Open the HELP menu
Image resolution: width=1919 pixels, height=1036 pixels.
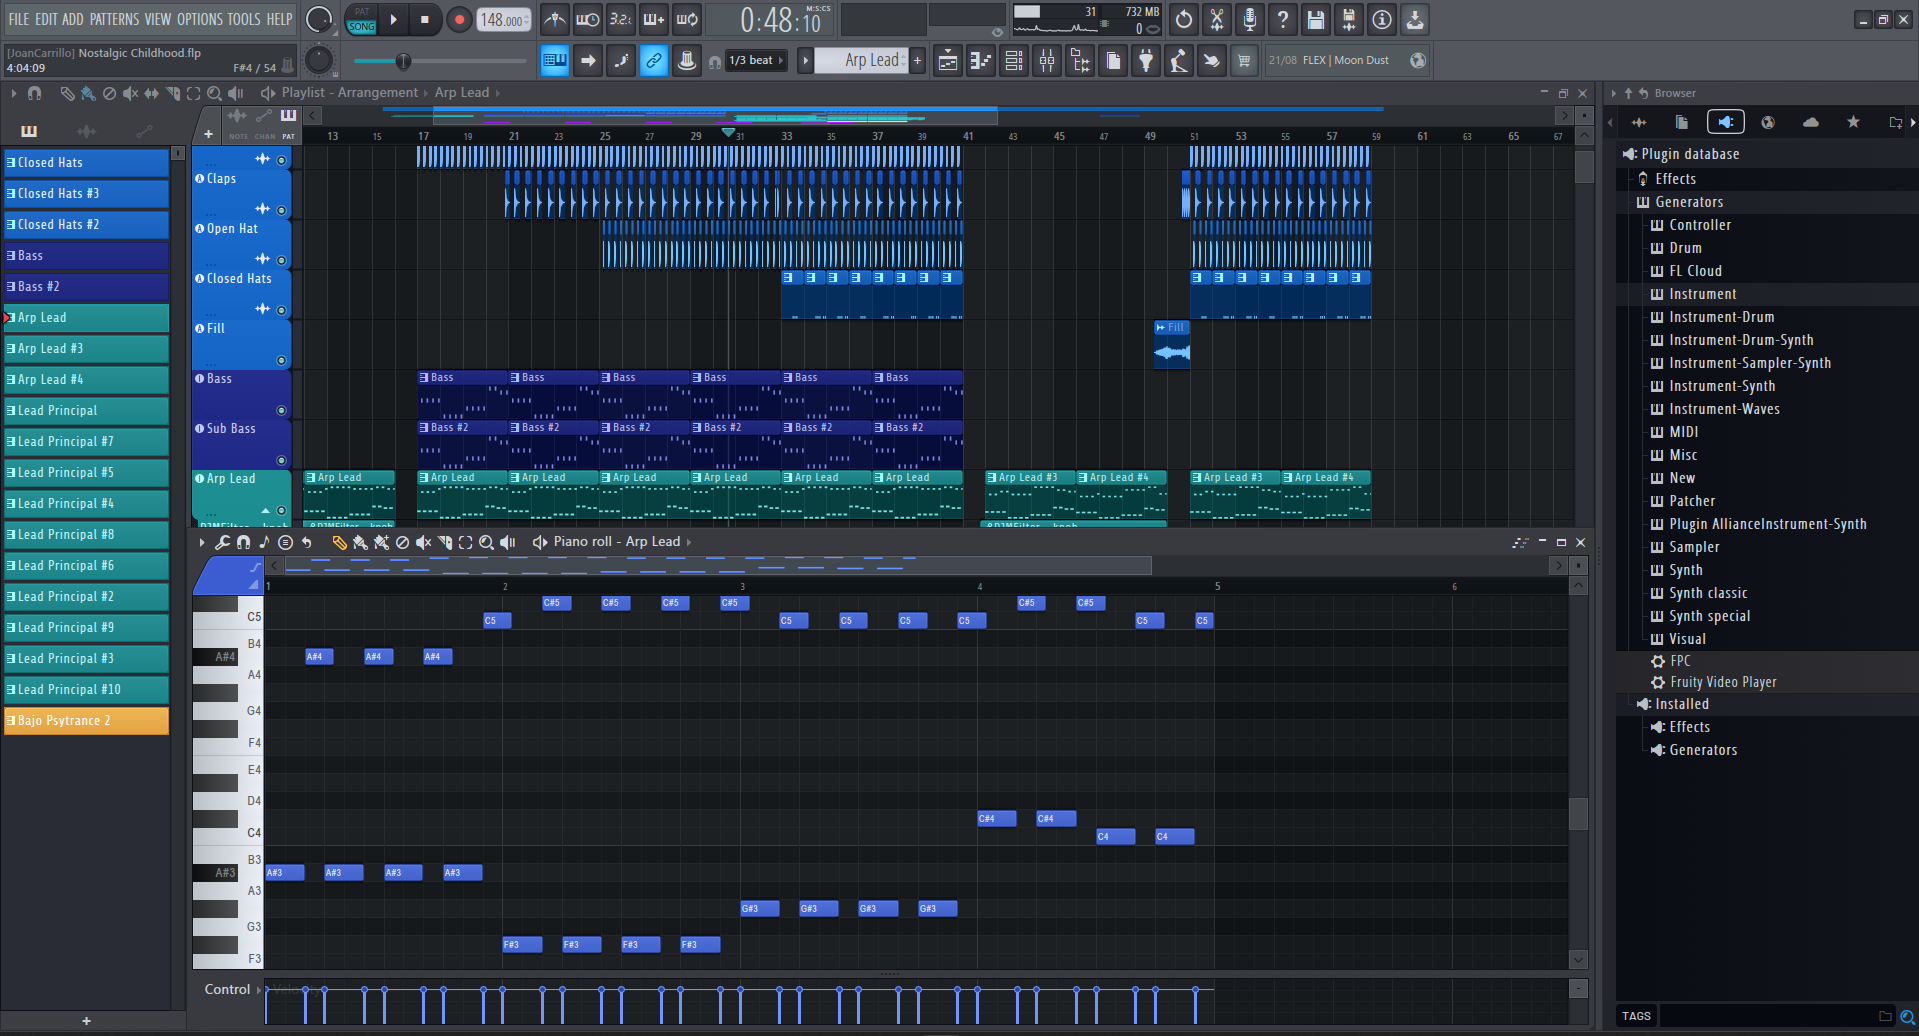(x=279, y=19)
